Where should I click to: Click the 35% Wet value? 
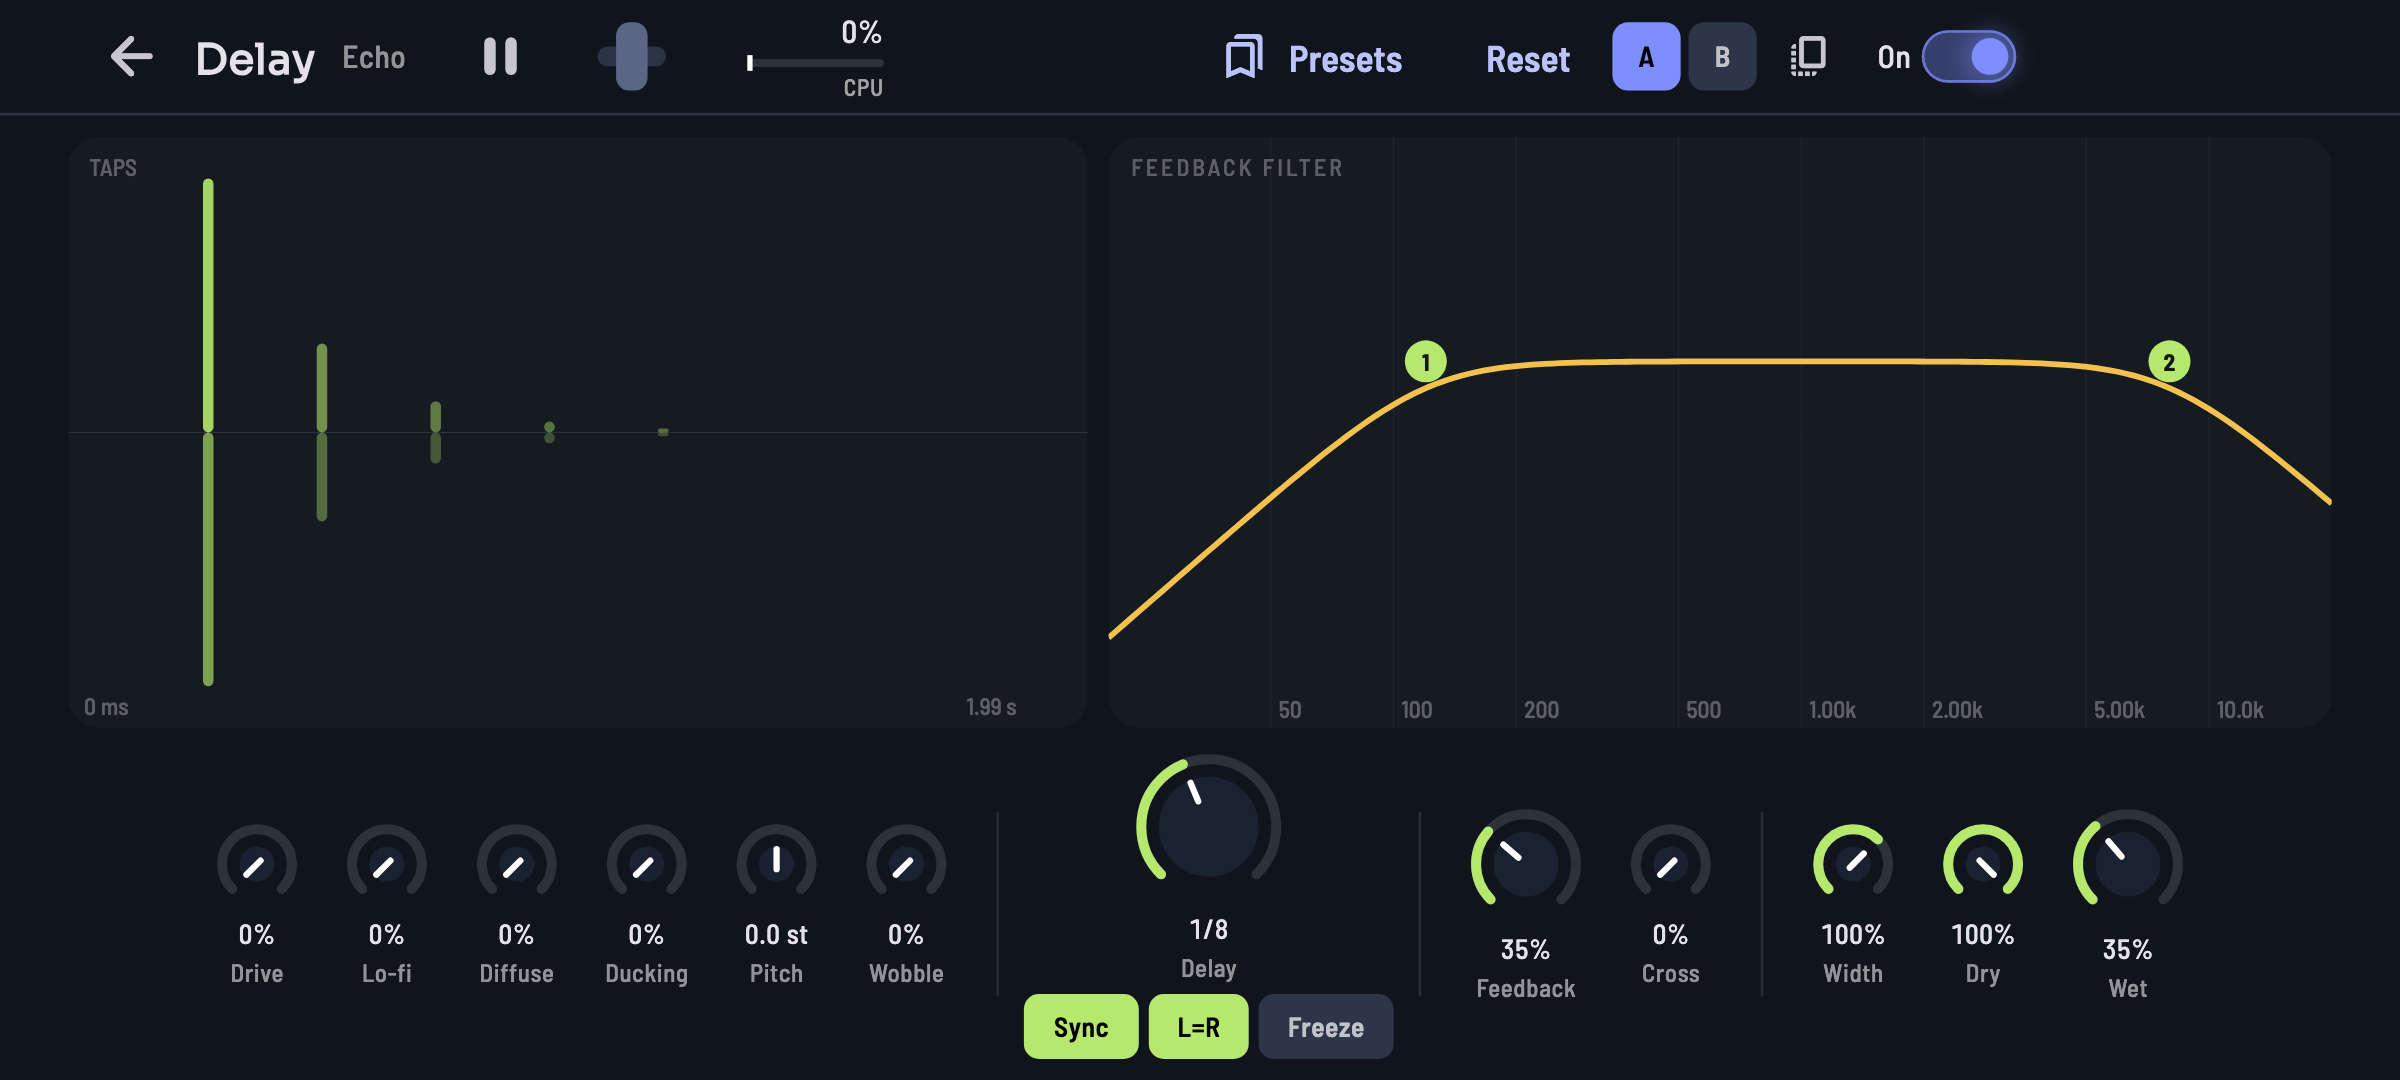pyautogui.click(x=2127, y=949)
